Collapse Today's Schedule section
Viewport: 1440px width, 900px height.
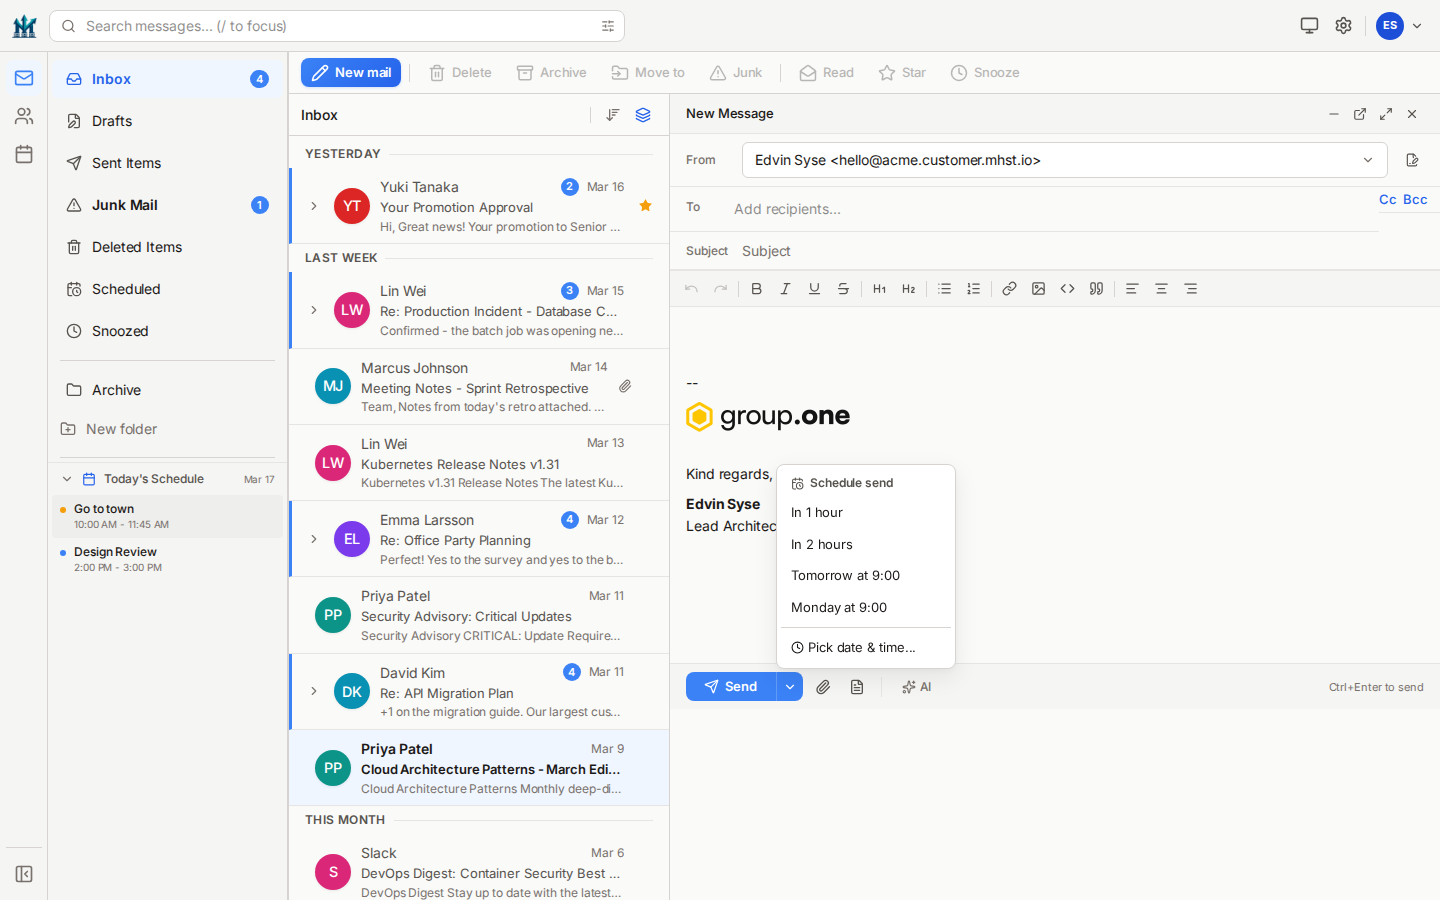point(67,479)
